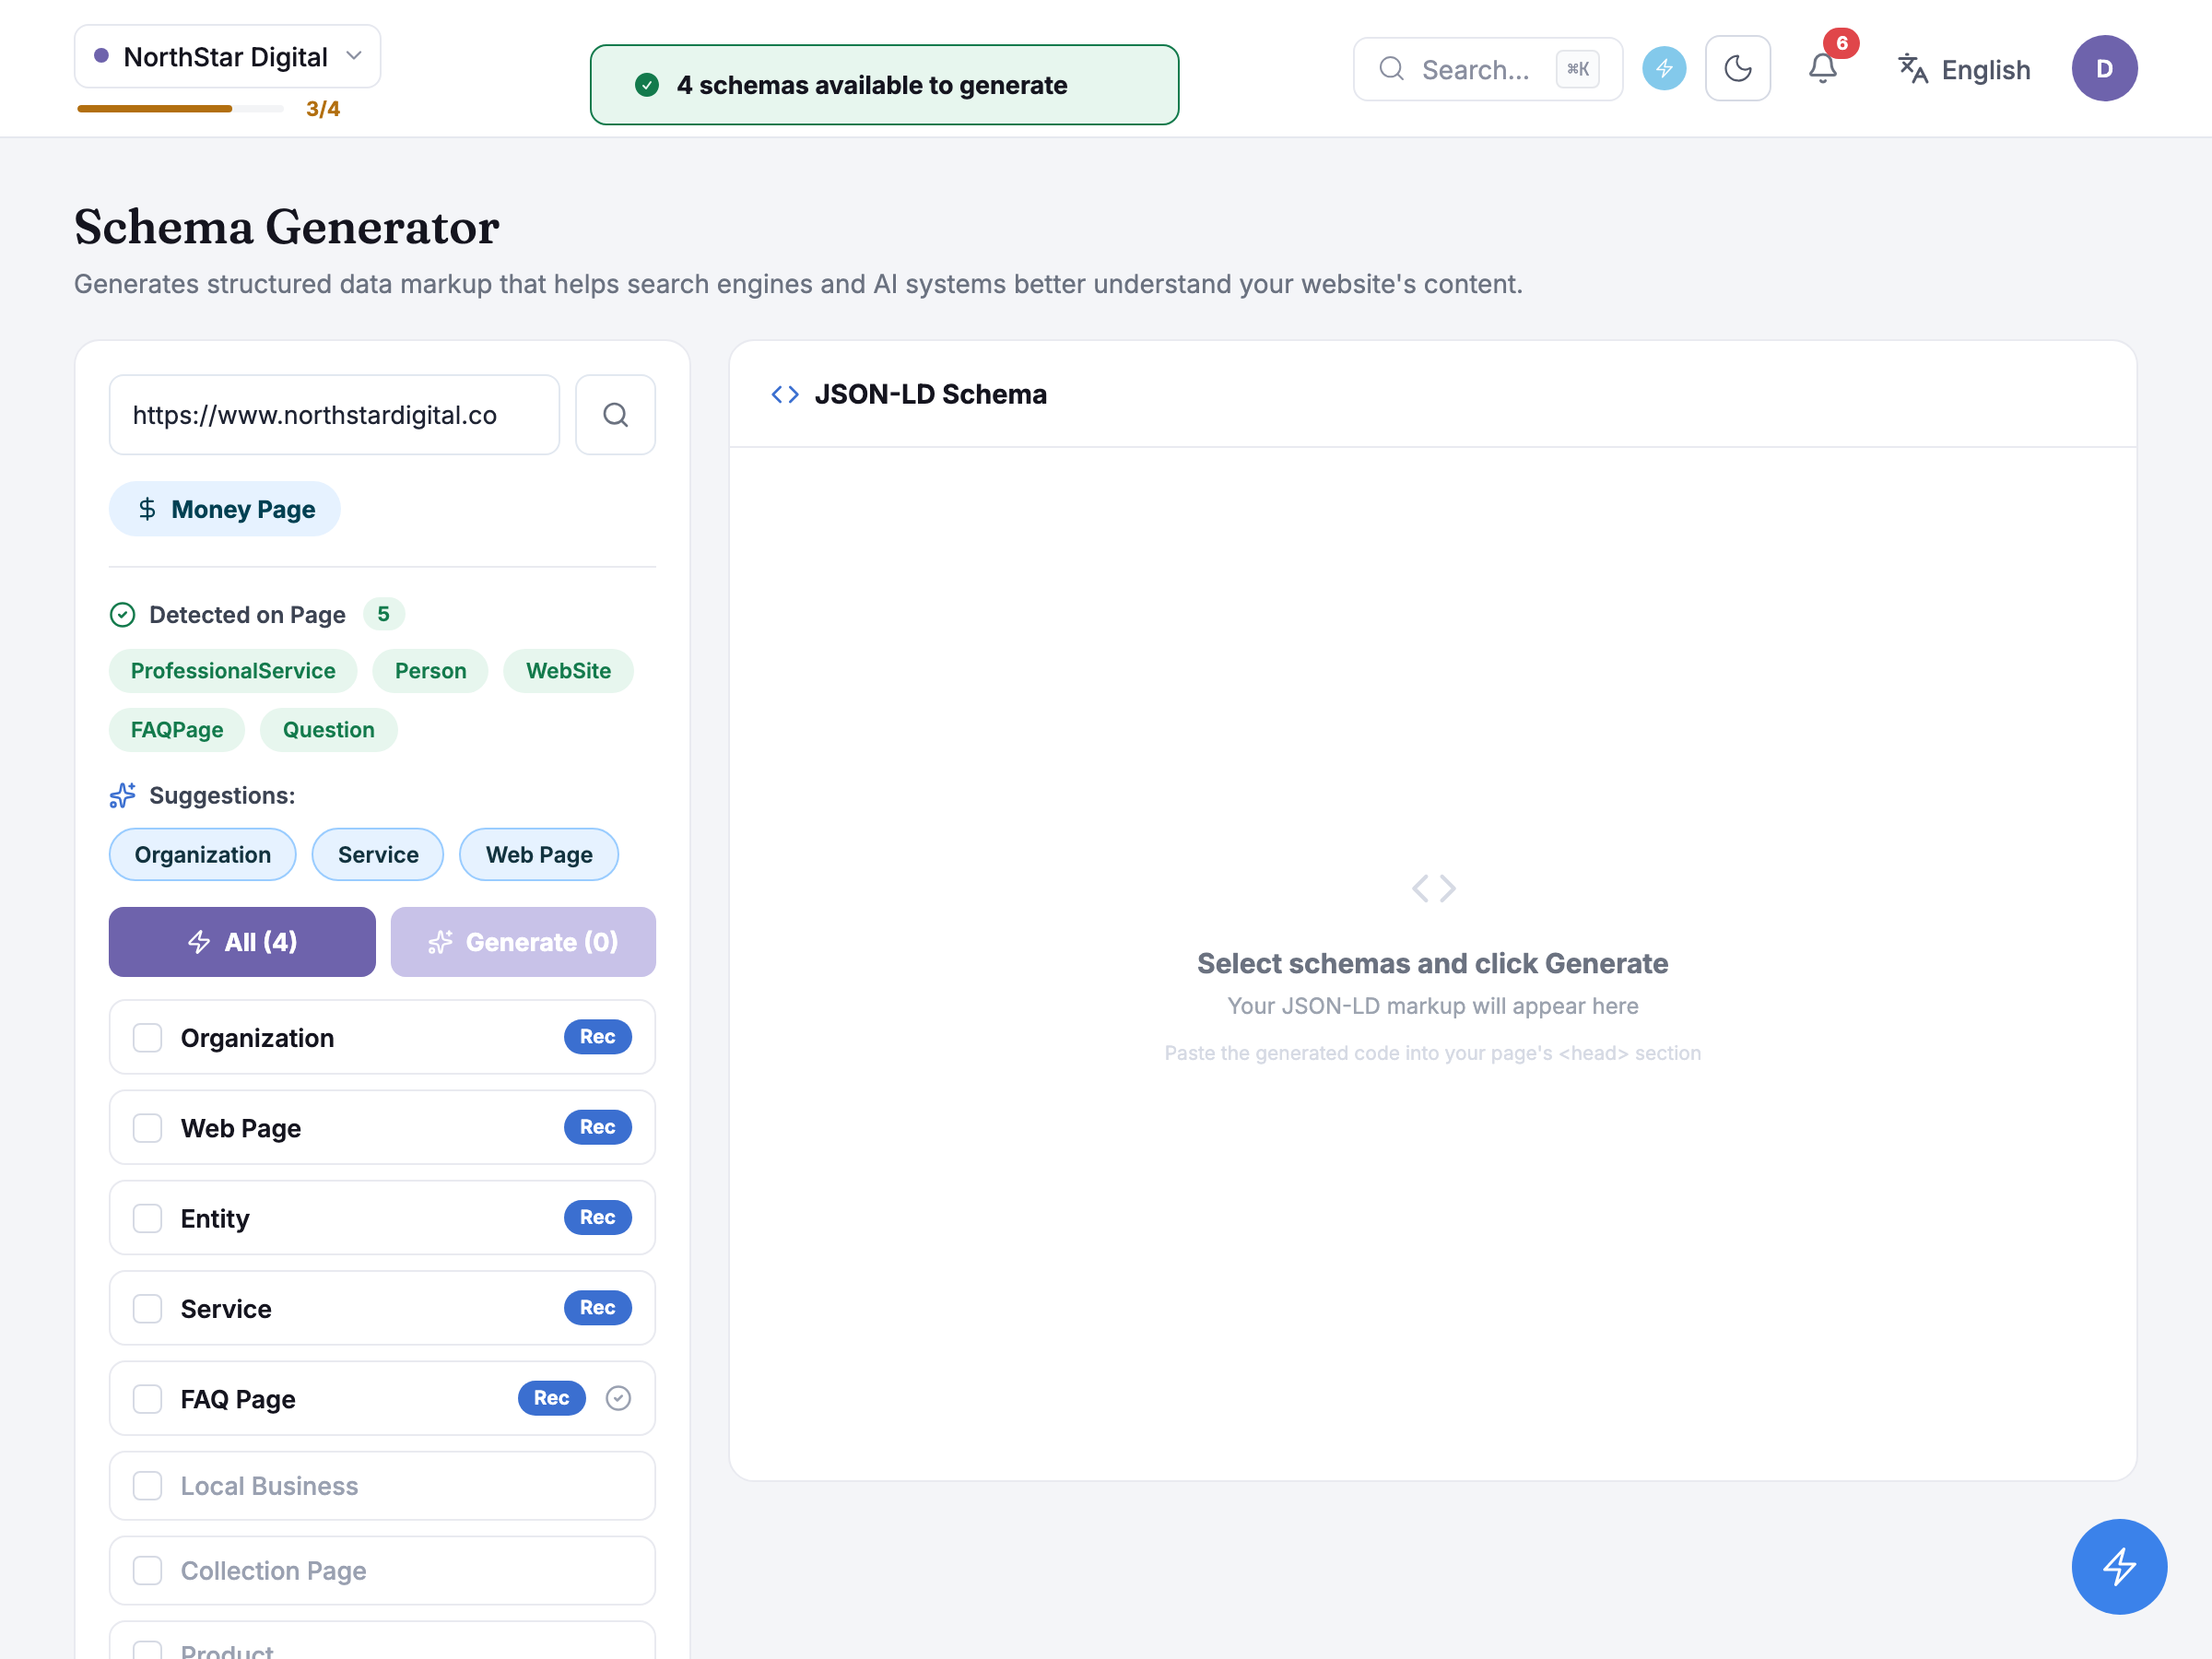The width and height of the screenshot is (2212, 1659).
Task: Click the FAQPage detected tag
Action: point(177,730)
